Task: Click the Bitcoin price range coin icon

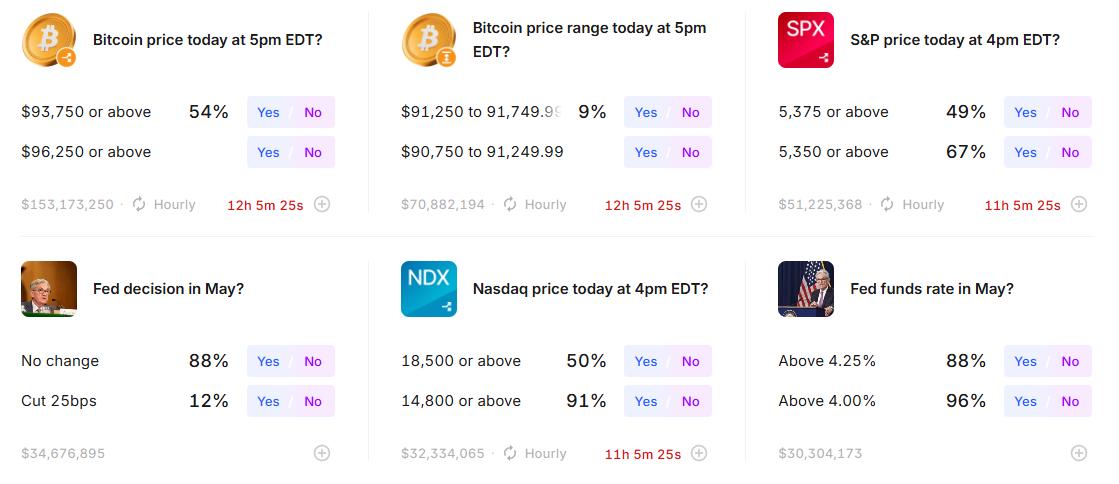Action: pos(428,40)
